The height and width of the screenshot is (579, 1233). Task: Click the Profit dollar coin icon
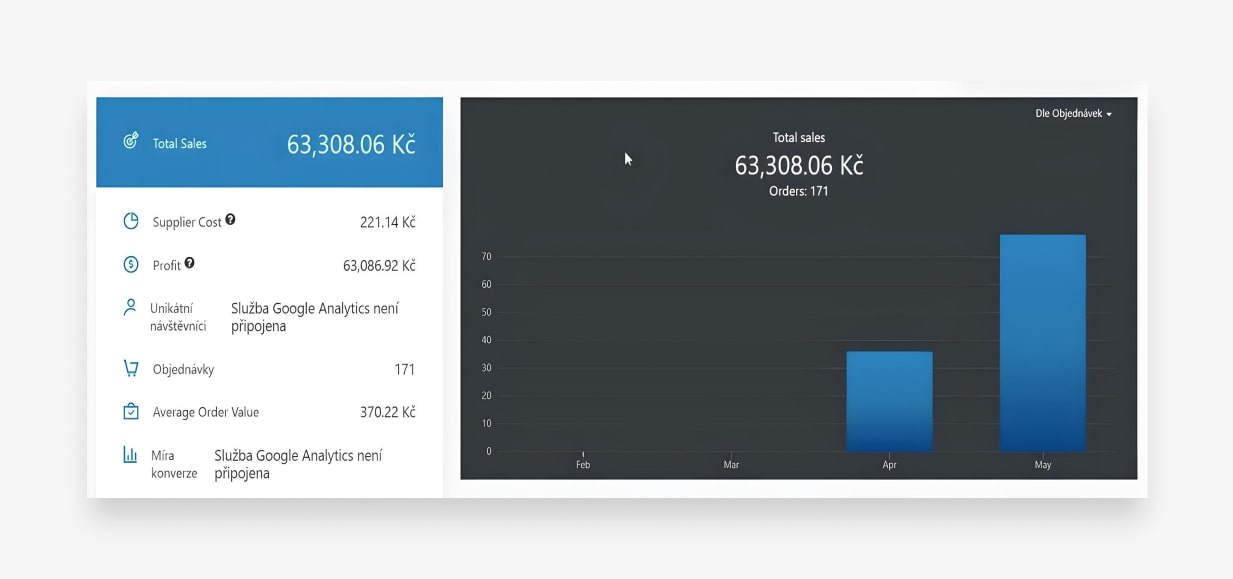130,265
